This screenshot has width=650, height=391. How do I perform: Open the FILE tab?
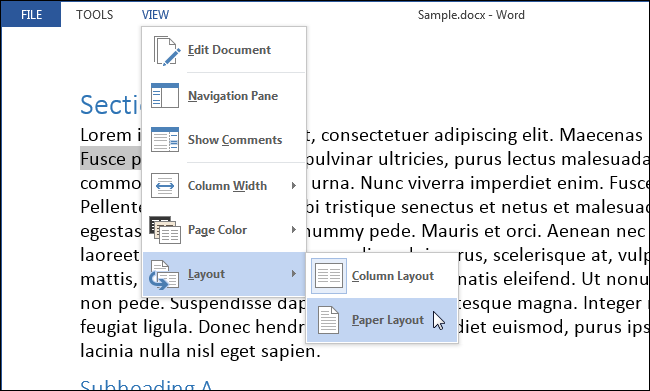pos(31,15)
